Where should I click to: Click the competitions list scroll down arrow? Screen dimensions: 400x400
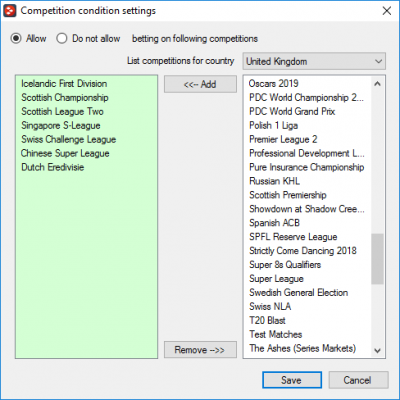pyautogui.click(x=377, y=350)
